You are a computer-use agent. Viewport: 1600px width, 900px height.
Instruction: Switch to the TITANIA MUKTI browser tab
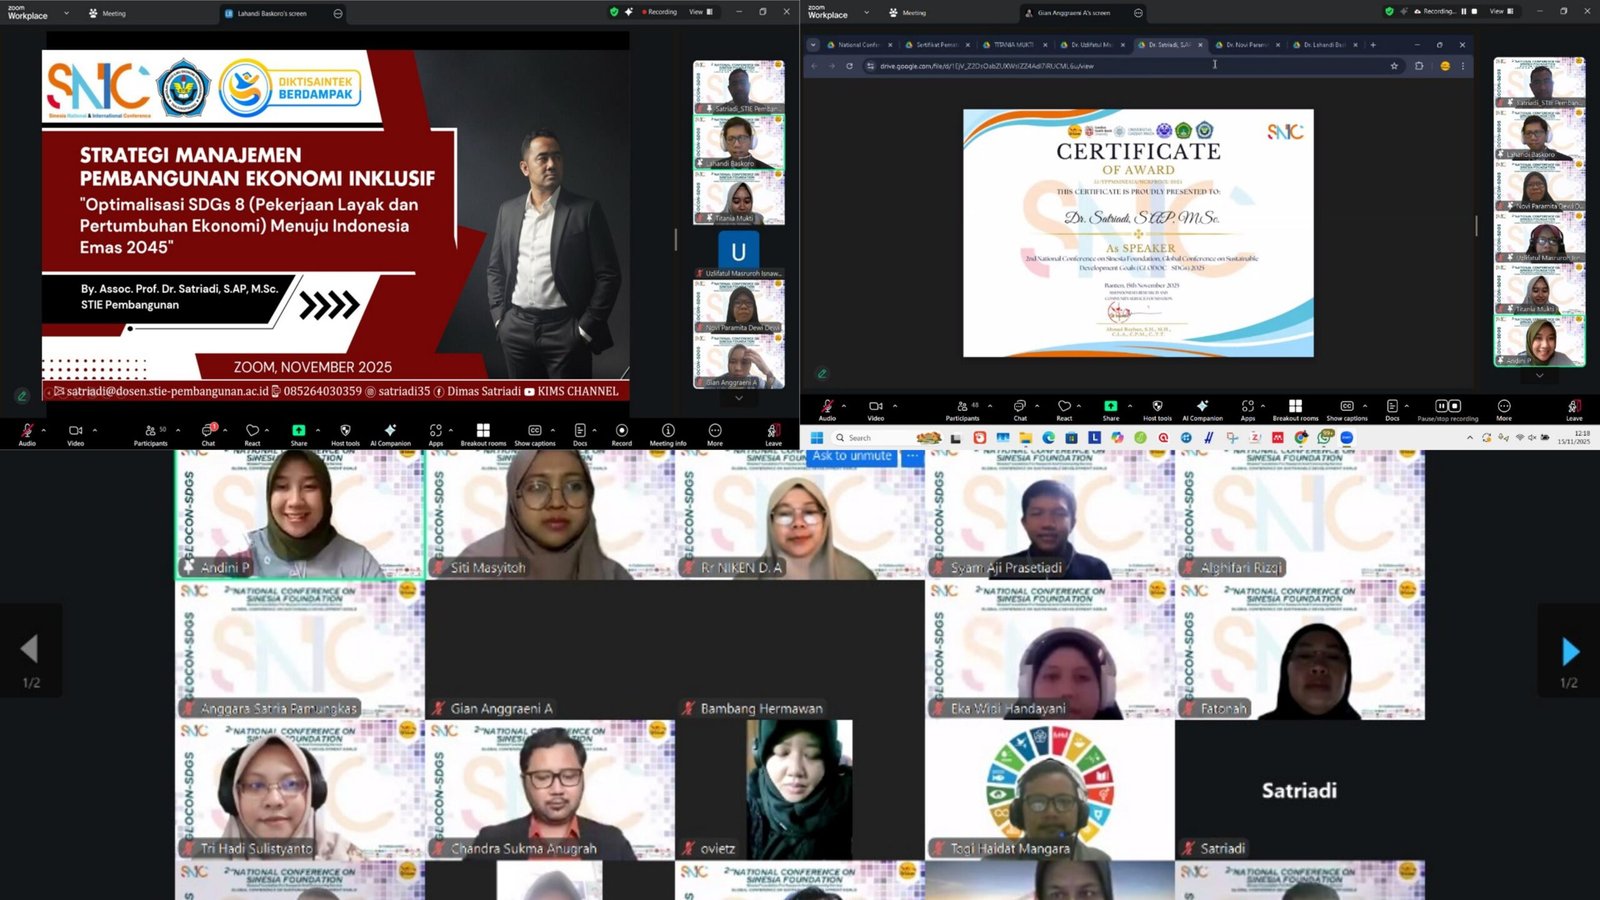tap(1013, 45)
